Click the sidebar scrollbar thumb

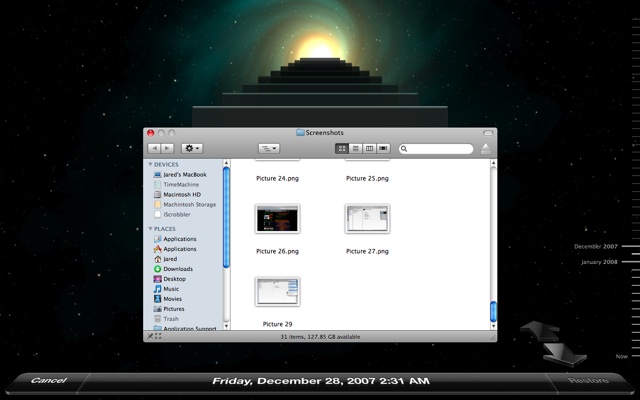pyautogui.click(x=227, y=217)
